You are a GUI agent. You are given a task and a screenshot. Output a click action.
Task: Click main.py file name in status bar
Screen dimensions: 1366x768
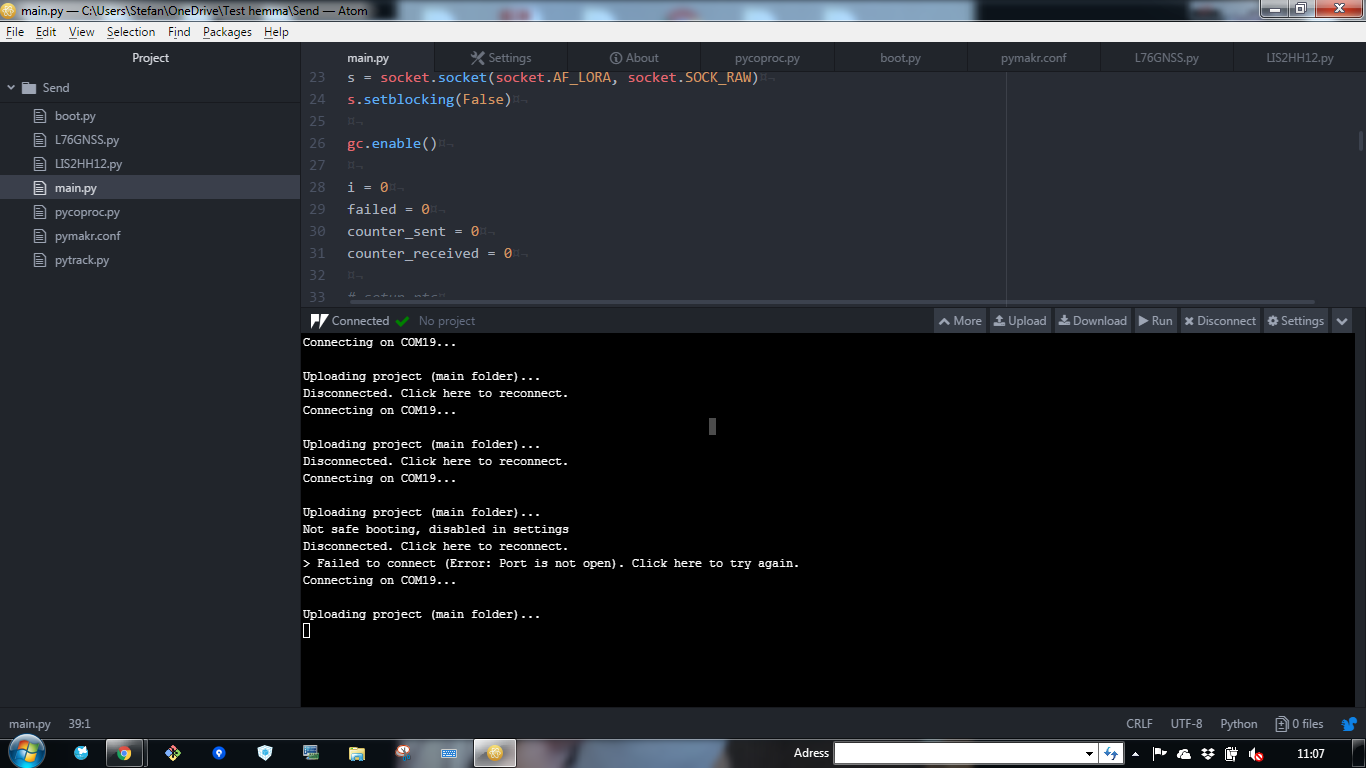(30, 724)
